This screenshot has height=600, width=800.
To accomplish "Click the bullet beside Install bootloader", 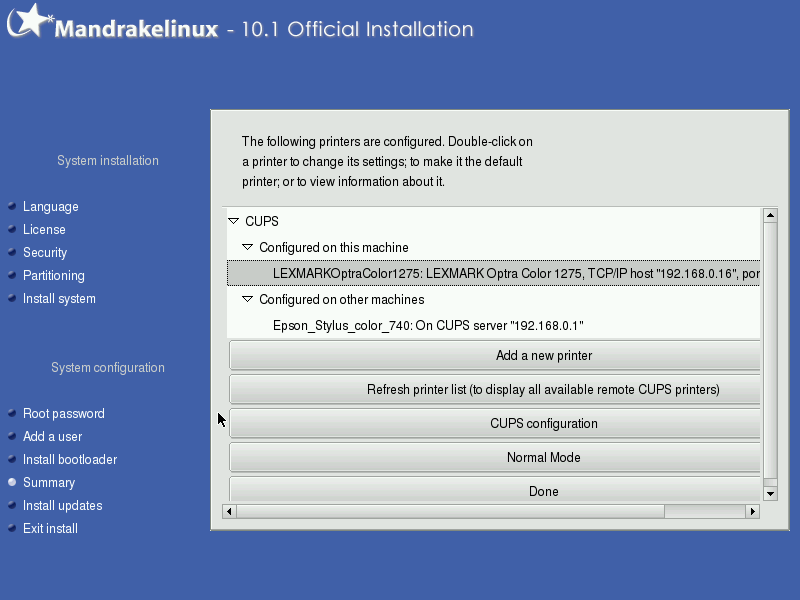I will [12, 459].
